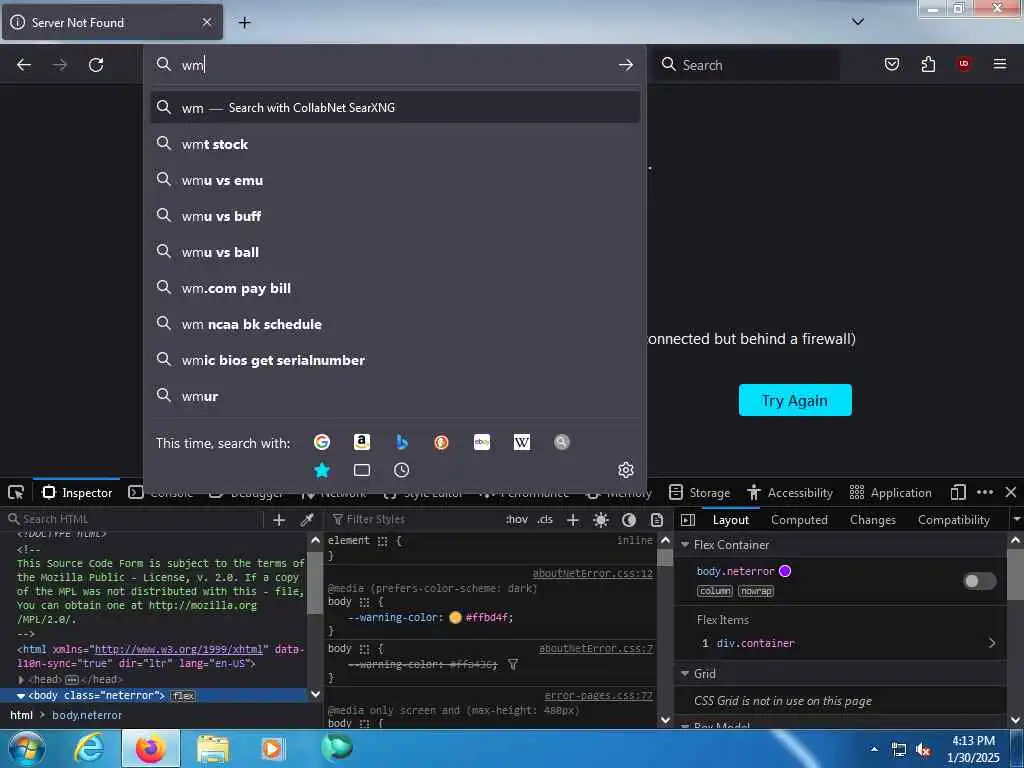Search this time with Wikipedia
Screen dimensions: 1024x768
(522, 442)
